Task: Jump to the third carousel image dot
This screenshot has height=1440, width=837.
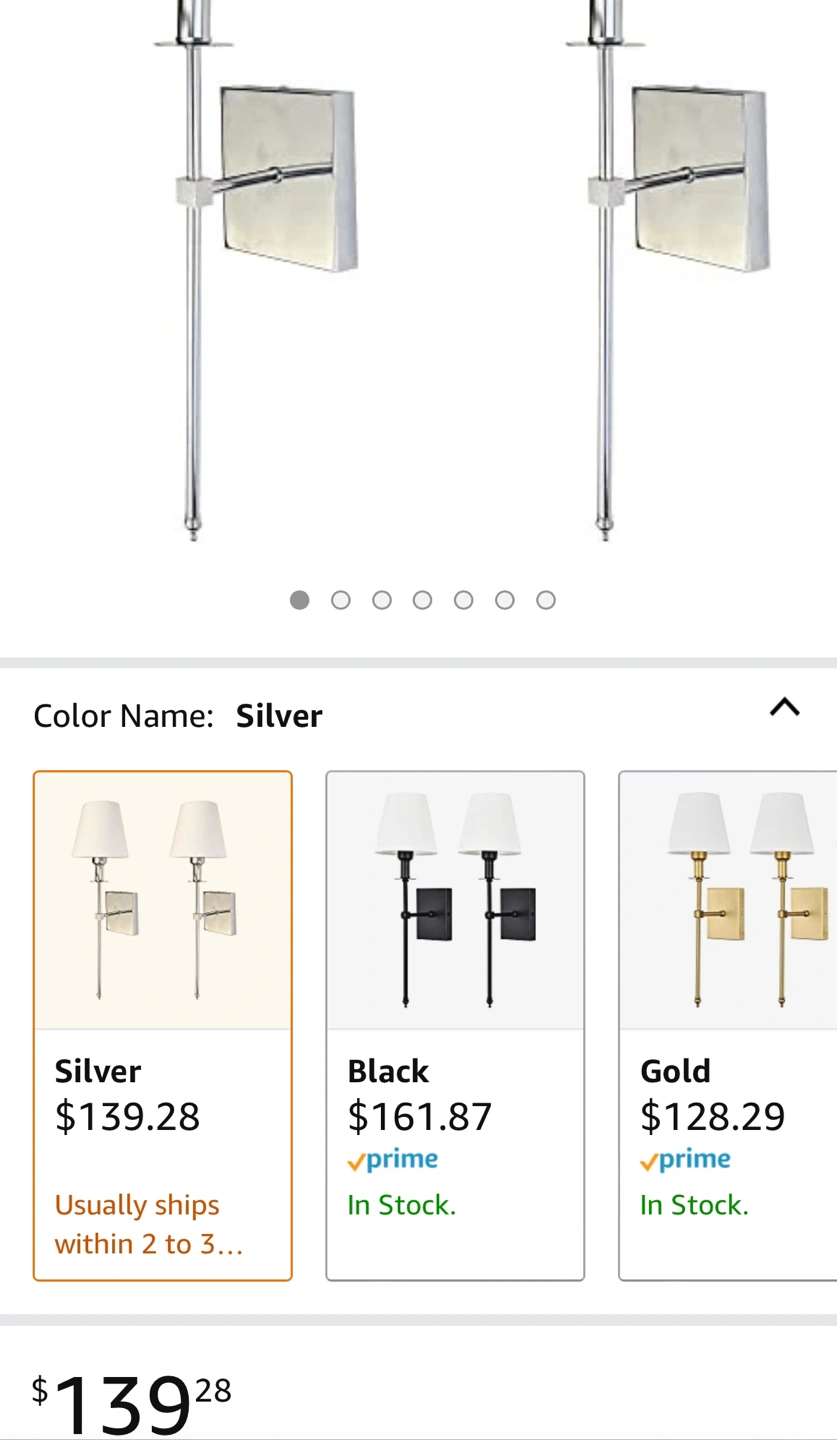Action: [x=382, y=600]
